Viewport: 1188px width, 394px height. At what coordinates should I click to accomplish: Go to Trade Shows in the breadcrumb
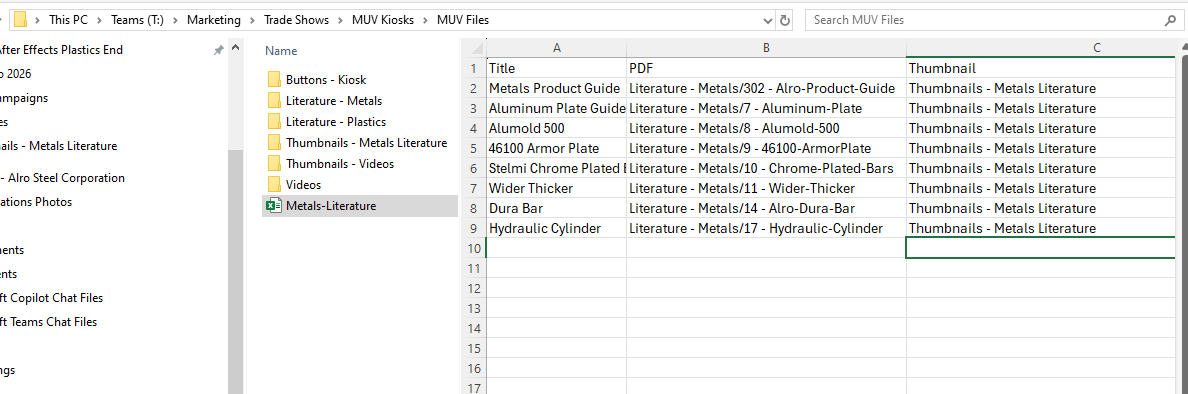[x=296, y=20]
